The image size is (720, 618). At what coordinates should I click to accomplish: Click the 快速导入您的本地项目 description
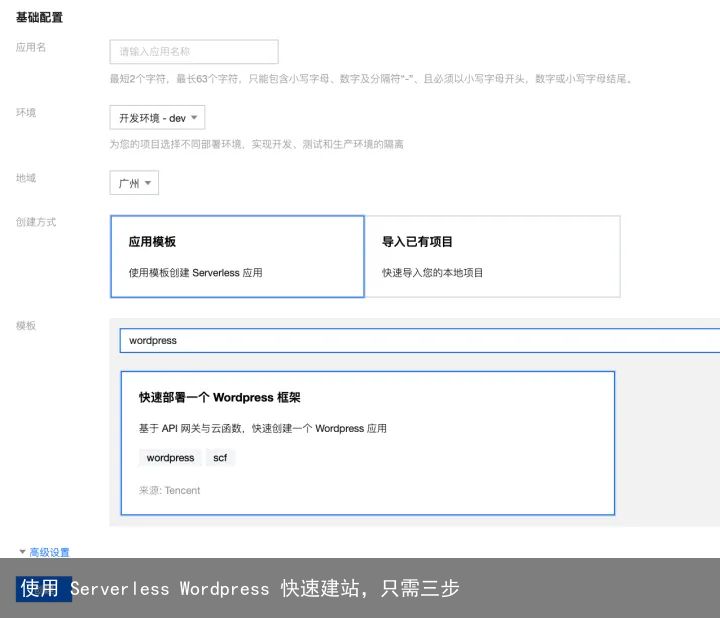(x=433, y=273)
